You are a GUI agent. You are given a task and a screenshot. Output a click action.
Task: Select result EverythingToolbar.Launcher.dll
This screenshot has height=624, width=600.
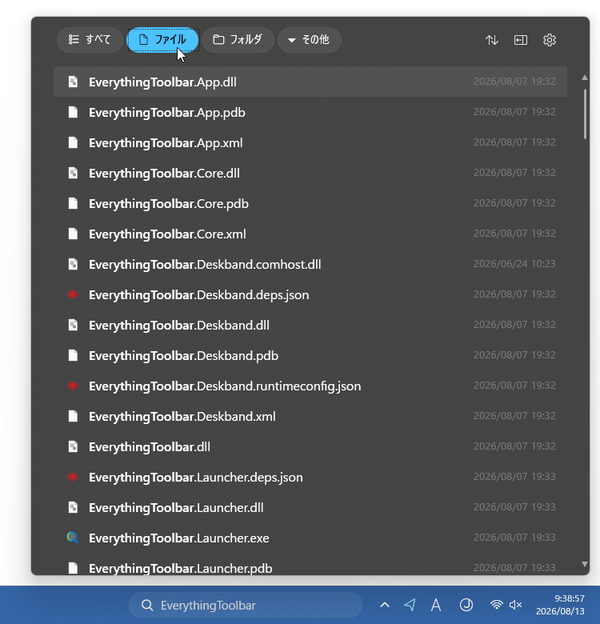tap(310, 507)
